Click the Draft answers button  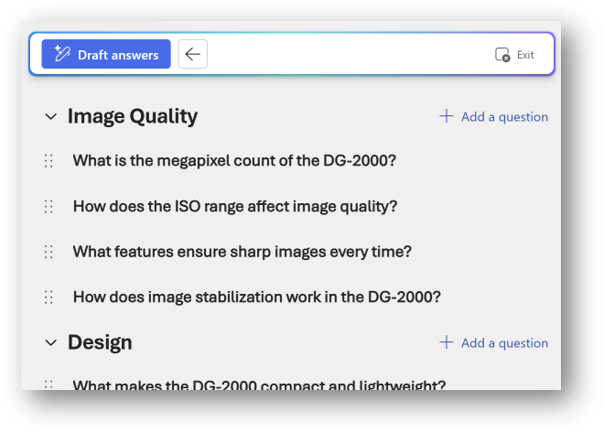(x=106, y=54)
